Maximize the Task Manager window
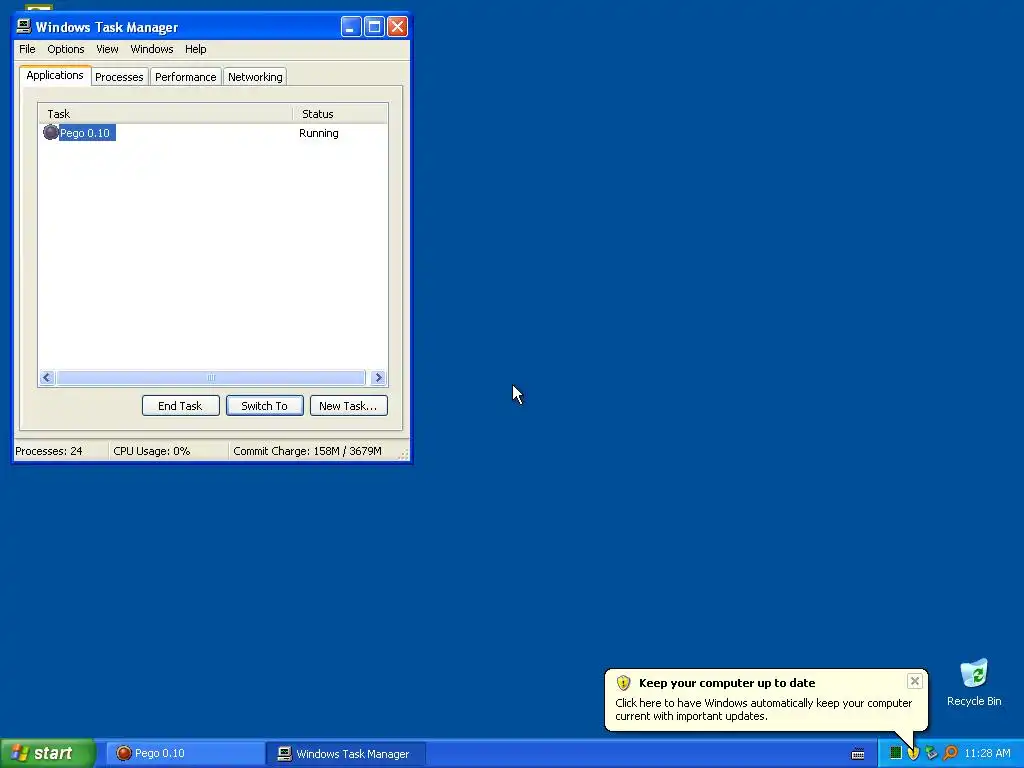1024x768 pixels. 374,27
